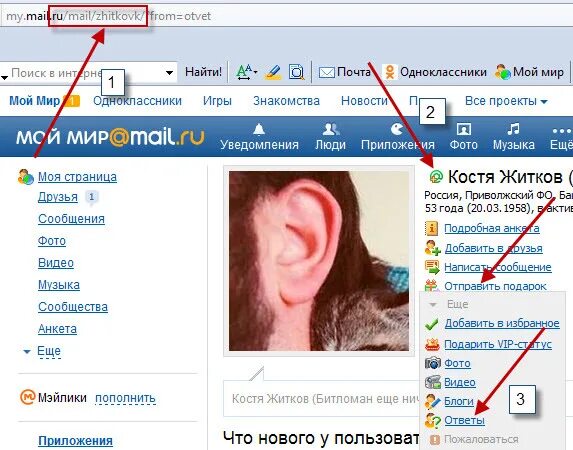
Task: Open Сообщества in the left sidebar
Action: coord(73,307)
